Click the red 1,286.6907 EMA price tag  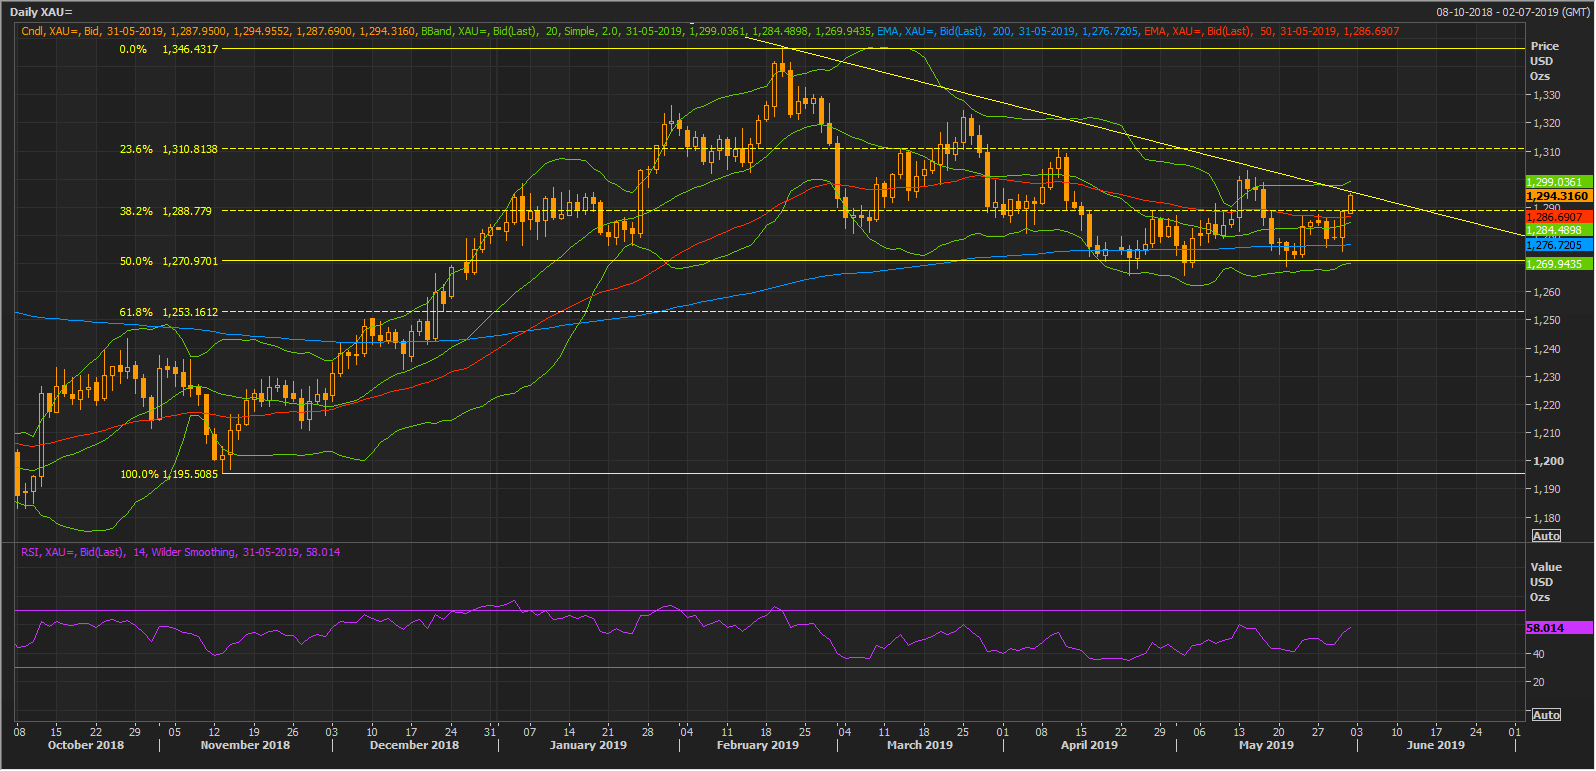tap(1558, 217)
